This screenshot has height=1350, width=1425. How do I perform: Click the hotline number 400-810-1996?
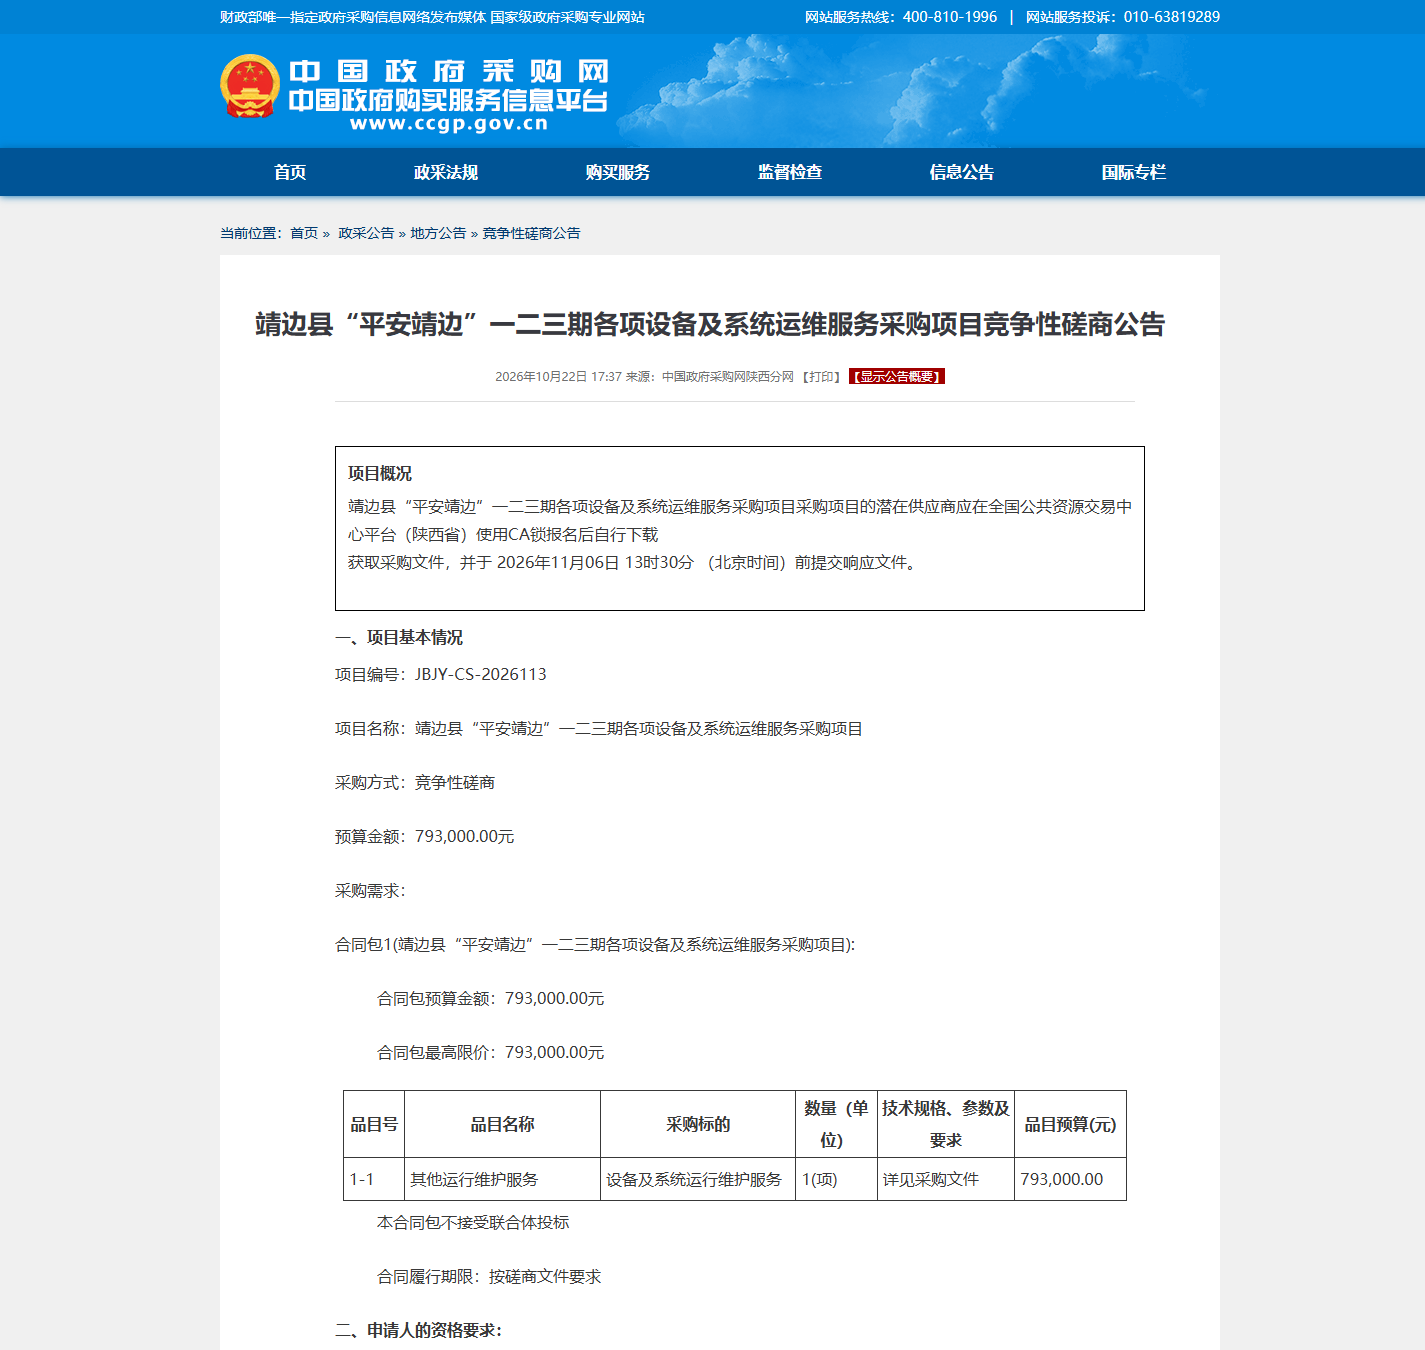tap(950, 17)
